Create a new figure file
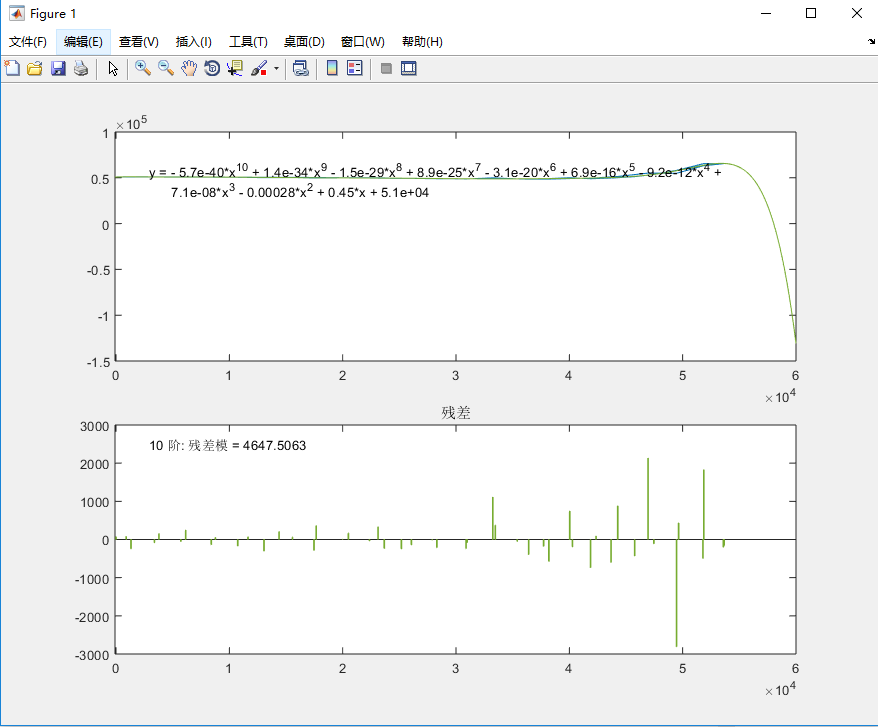Viewport: 878px width, 727px height. 11,68
